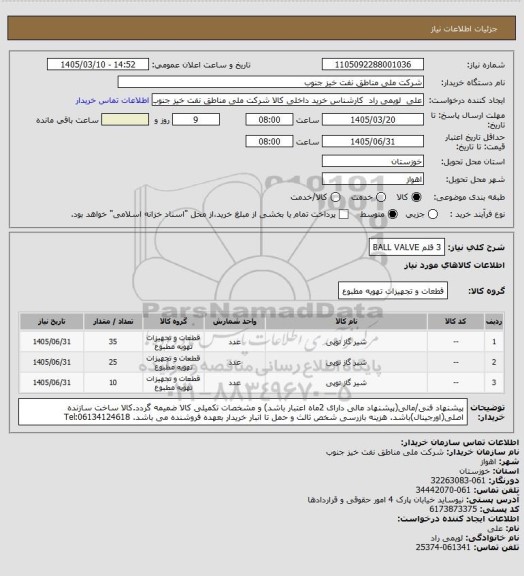The height and width of the screenshot is (576, 524).
Task: Click the remaining days field showing 9
Action: pyautogui.click(x=196, y=120)
